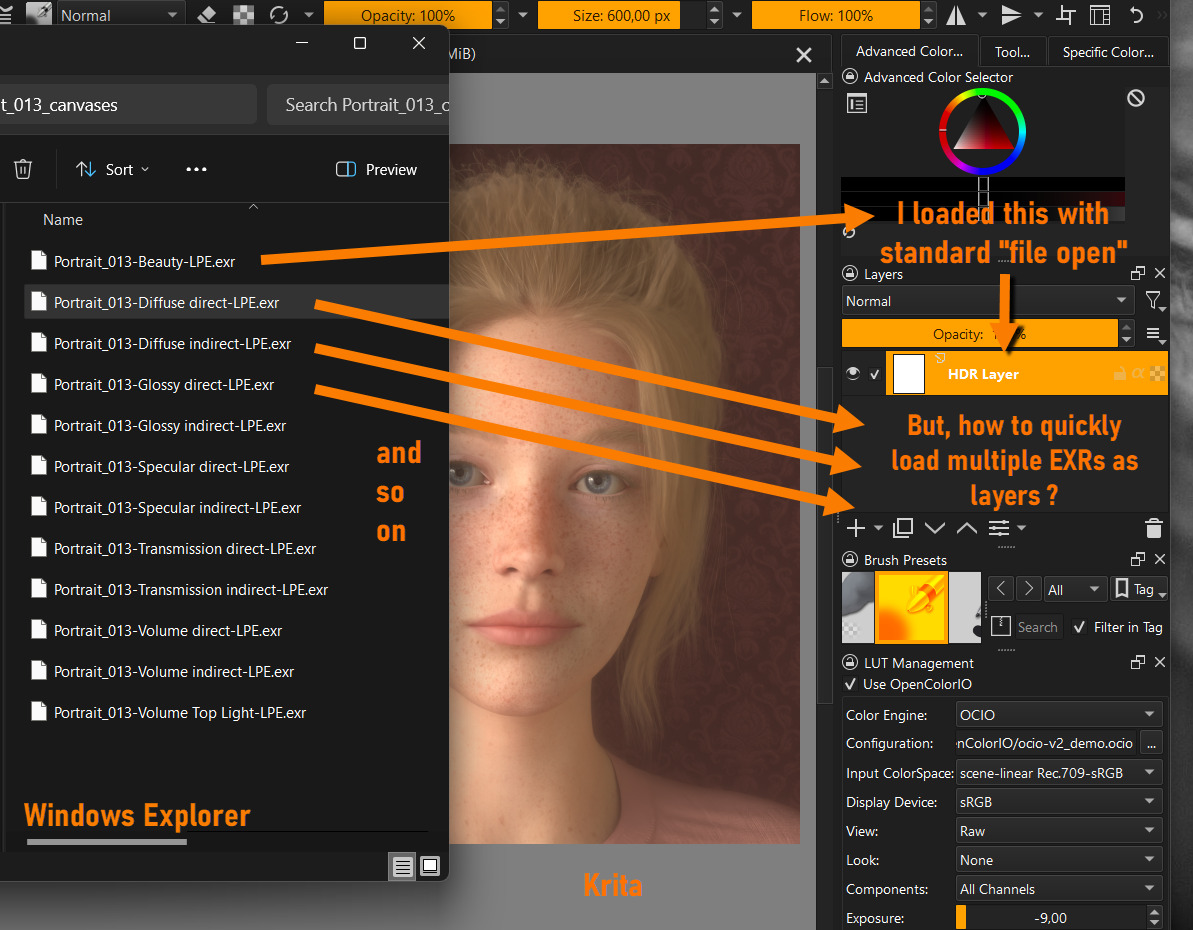
Task: Click the duplicate layer icon
Action: pos(902,527)
